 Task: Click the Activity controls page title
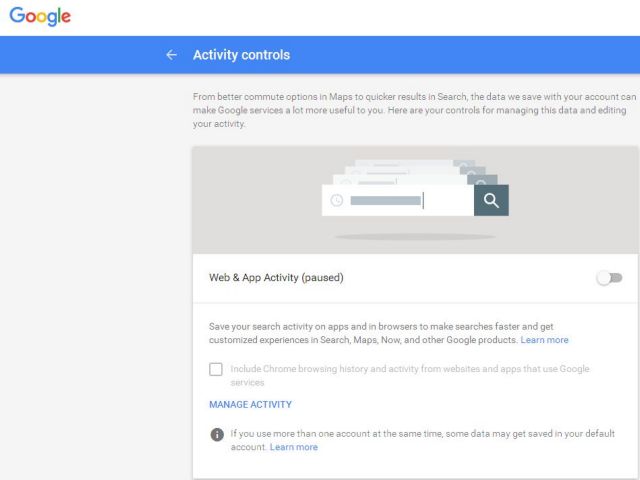click(x=241, y=55)
